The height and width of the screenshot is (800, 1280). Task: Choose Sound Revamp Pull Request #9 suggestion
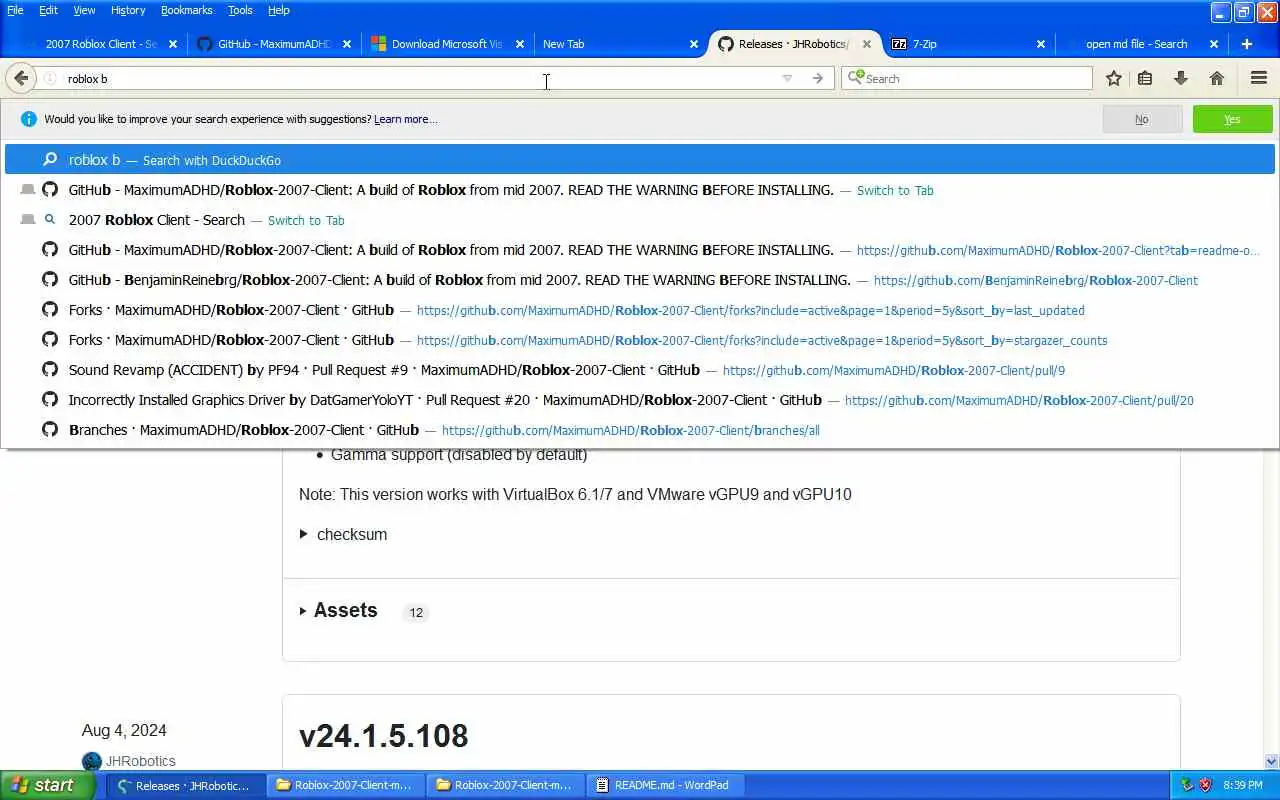[640, 370]
